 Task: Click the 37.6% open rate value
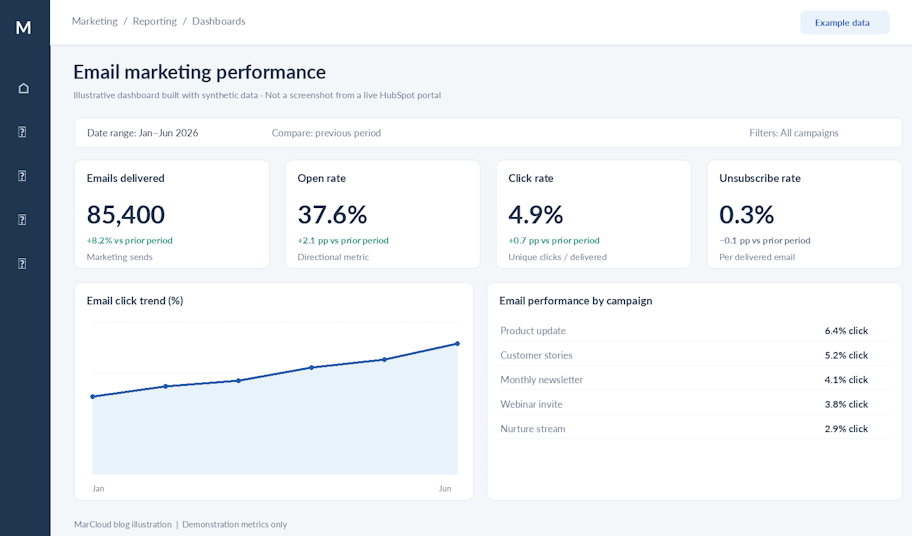pos(332,215)
